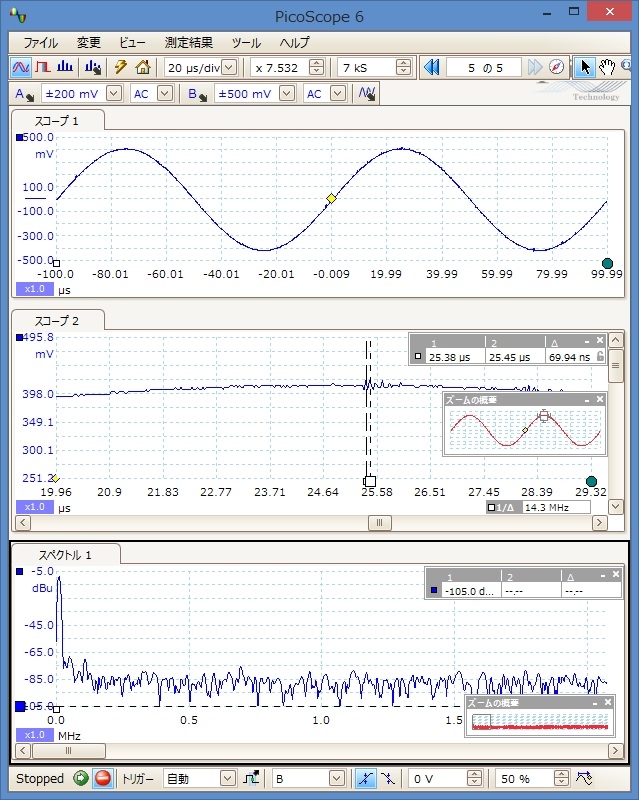Image resolution: width=639 pixels, height=800 pixels.
Task: Open the 測定結果 menu
Action: [x=189, y=43]
